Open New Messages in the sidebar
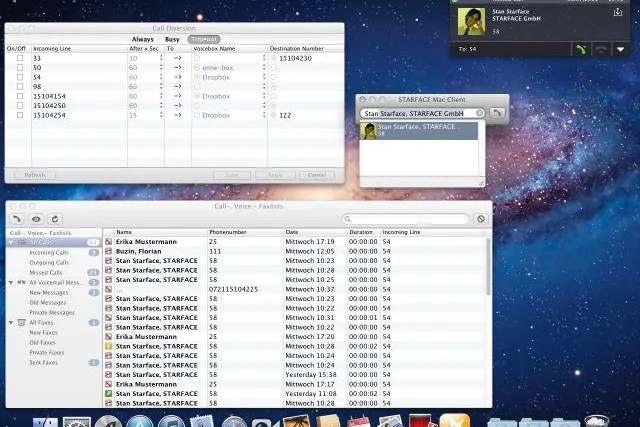Screen dimensions: 640x427 pyautogui.click(x=49, y=293)
